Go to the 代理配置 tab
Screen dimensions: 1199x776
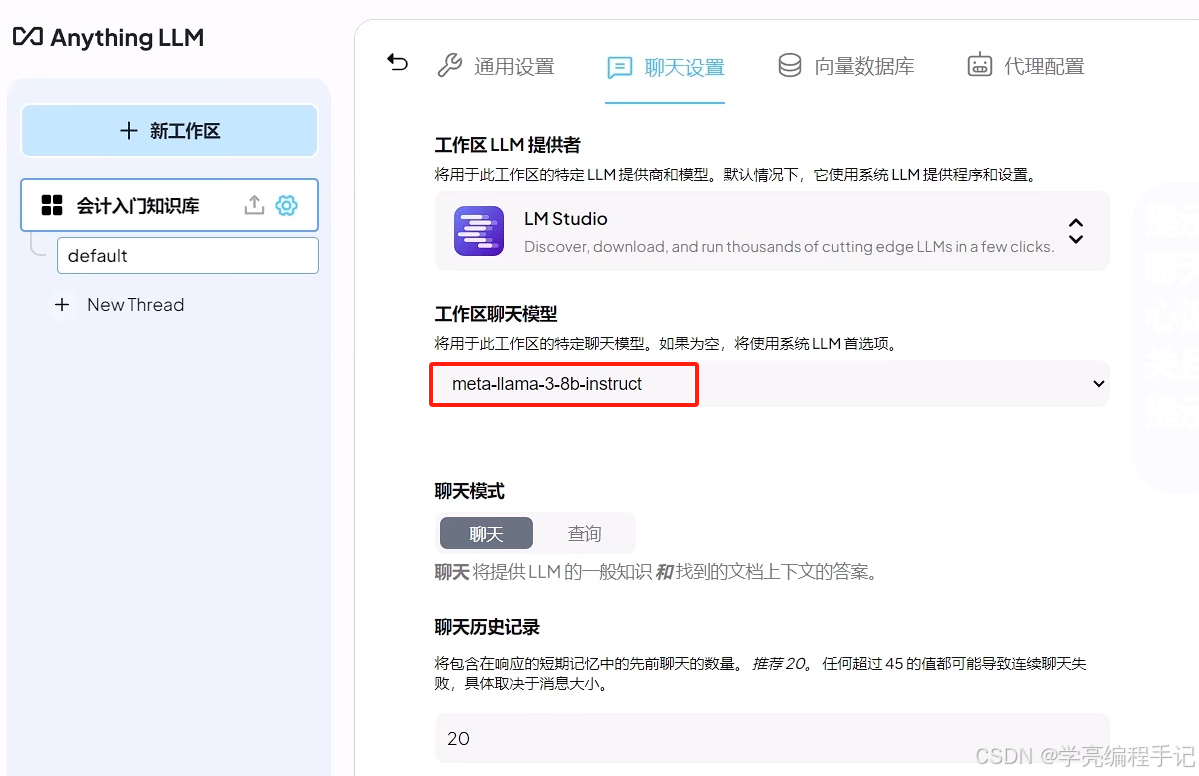point(1026,67)
